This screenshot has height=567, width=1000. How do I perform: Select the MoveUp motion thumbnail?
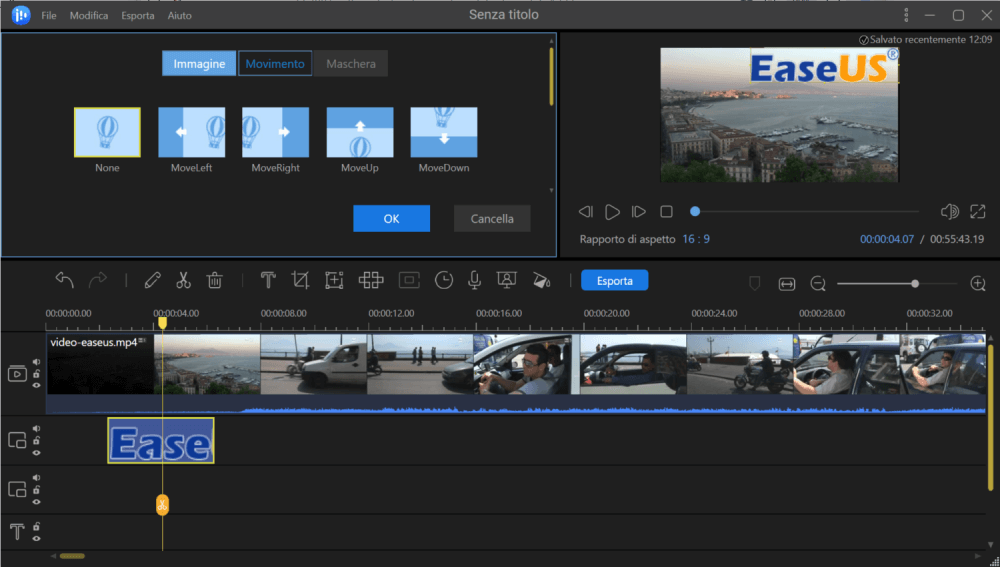pyautogui.click(x=359, y=134)
